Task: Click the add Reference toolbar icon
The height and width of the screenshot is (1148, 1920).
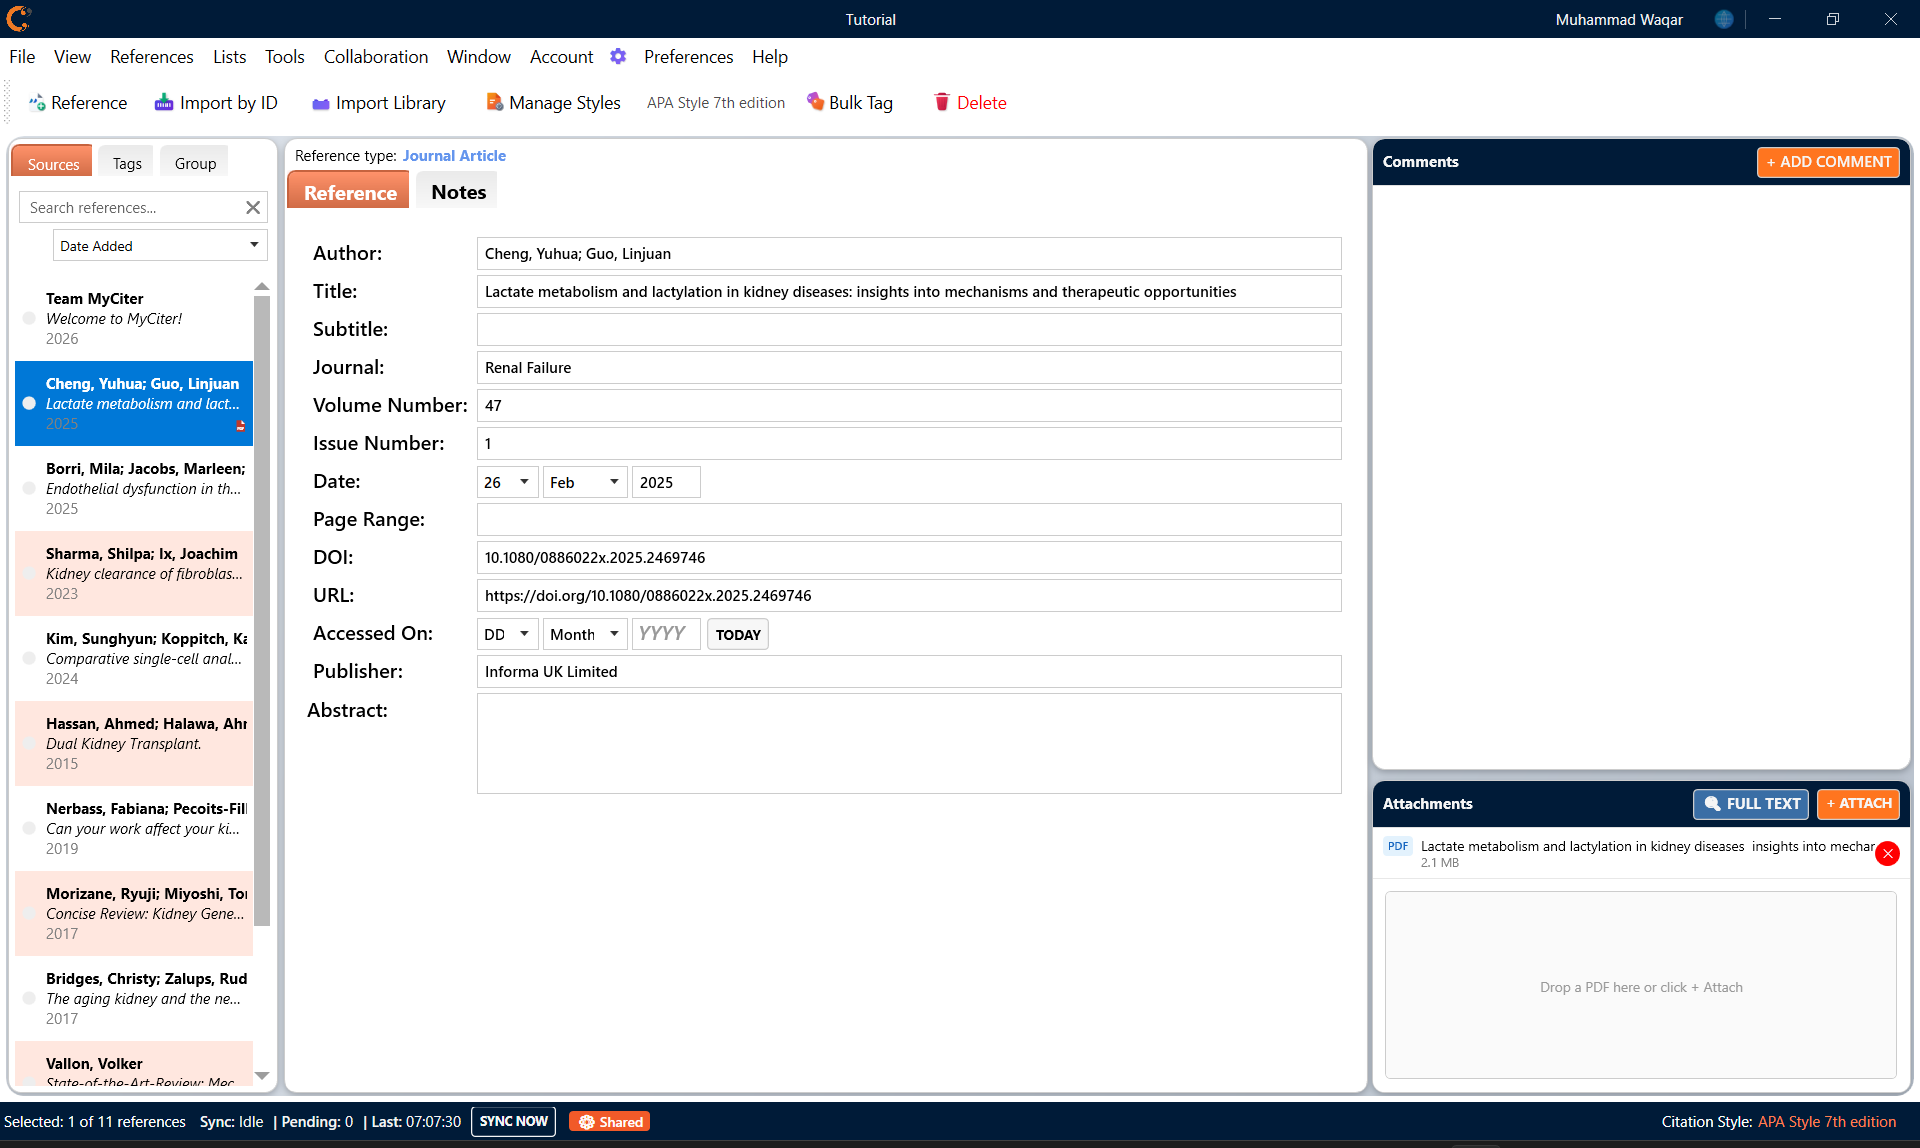Action: (x=37, y=103)
